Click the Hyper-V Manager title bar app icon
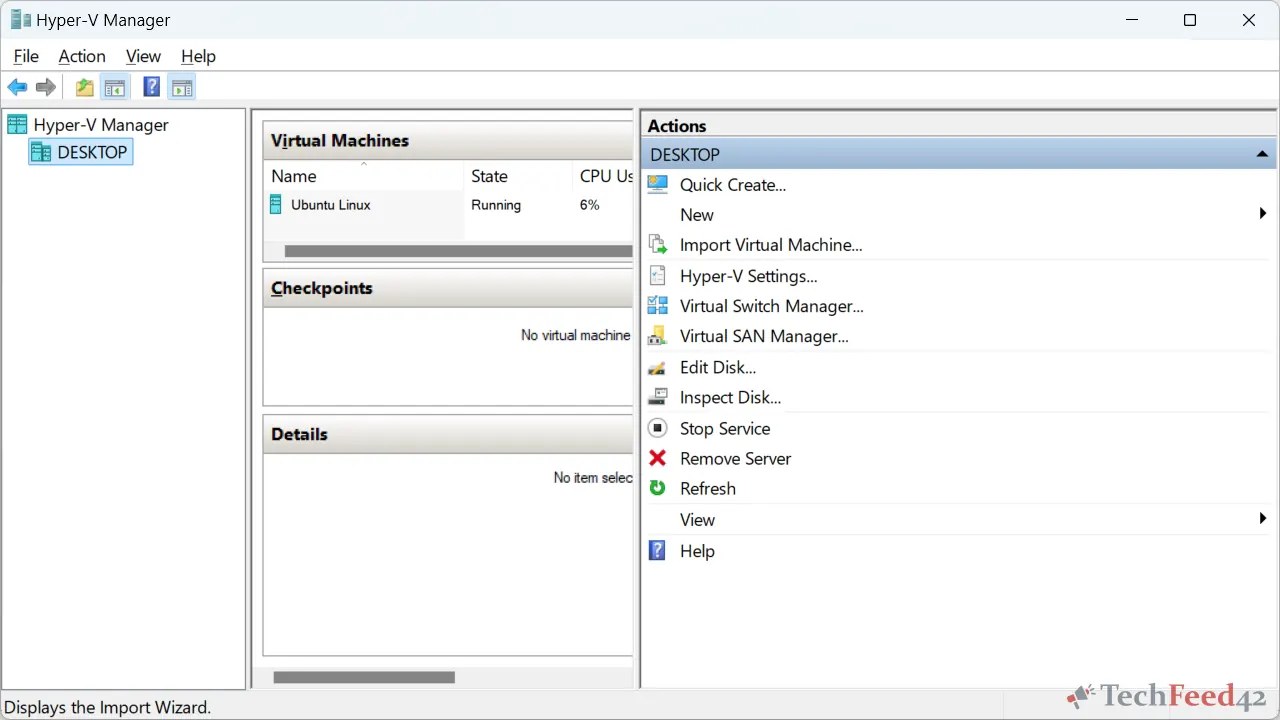This screenshot has width=1280, height=720. point(20,20)
